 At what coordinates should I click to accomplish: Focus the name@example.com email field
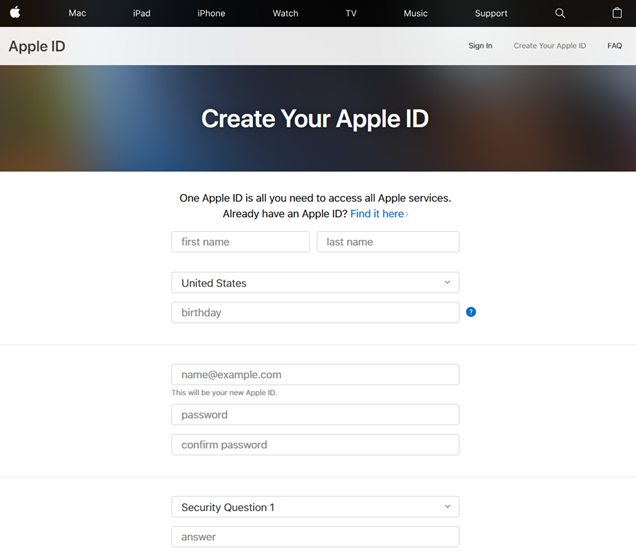pos(315,374)
